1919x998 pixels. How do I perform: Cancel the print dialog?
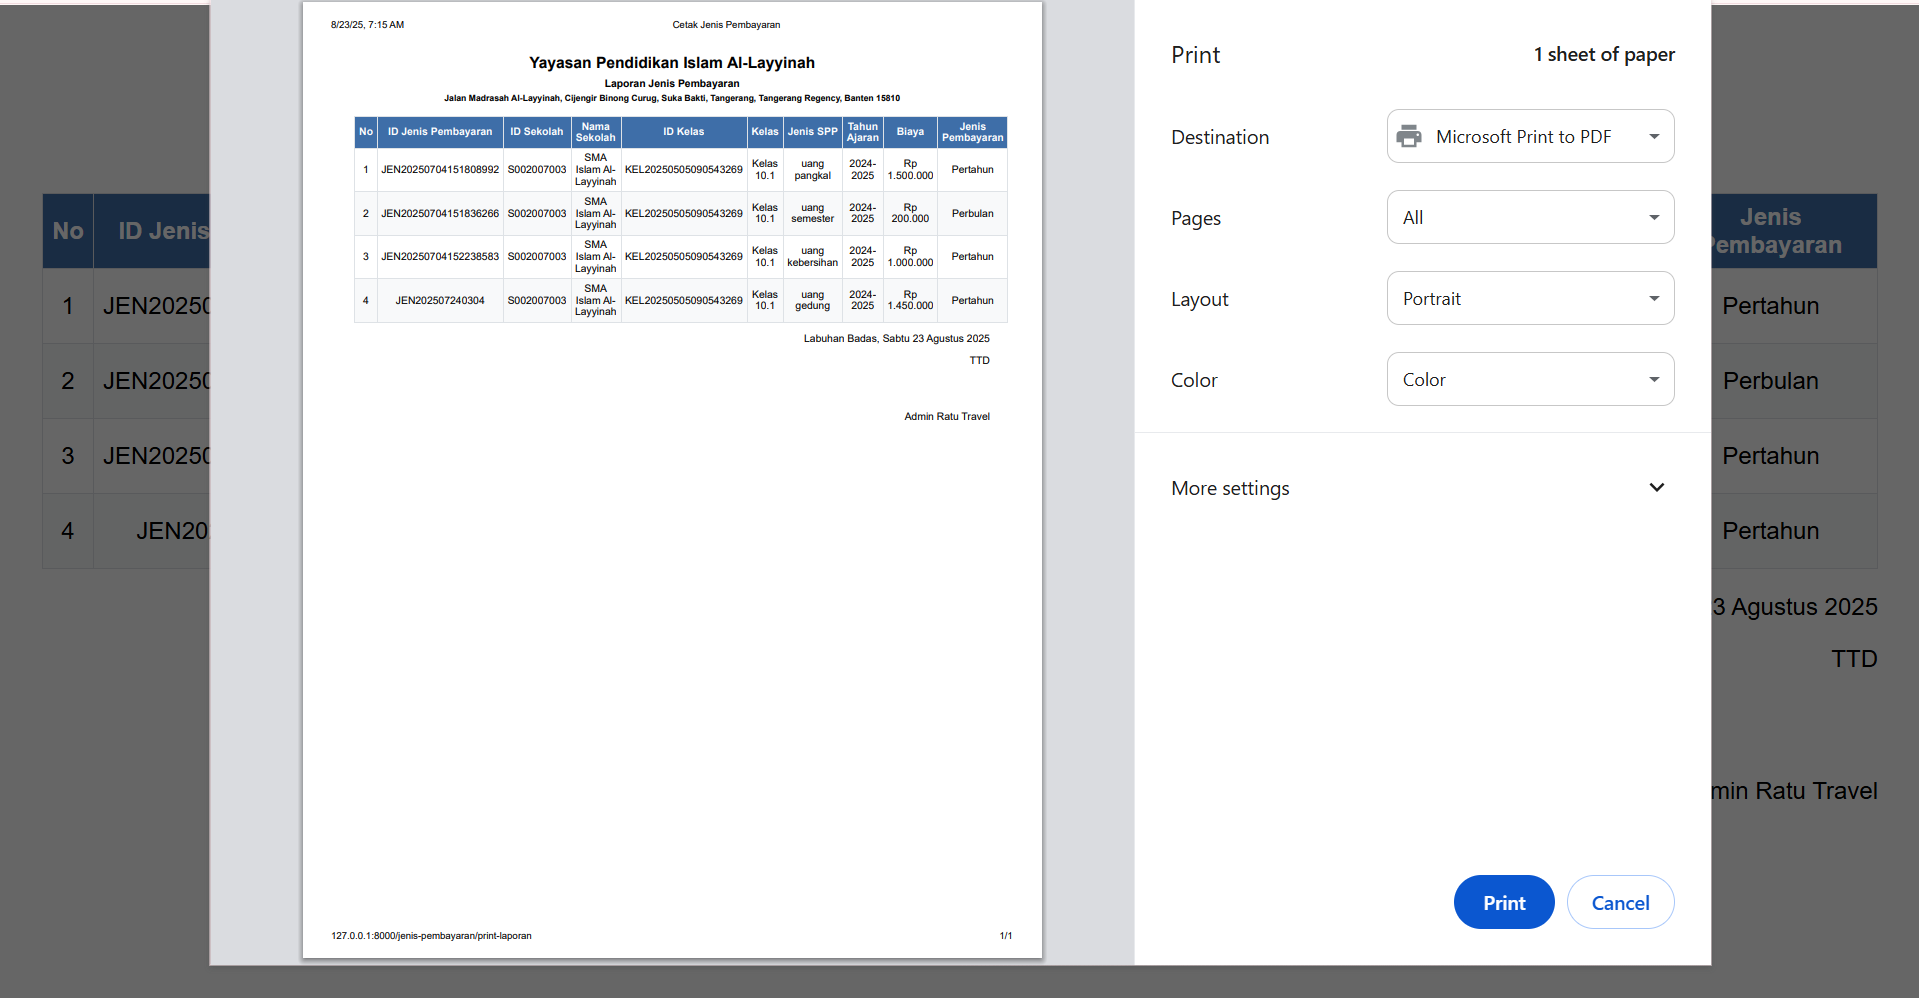coord(1619,902)
